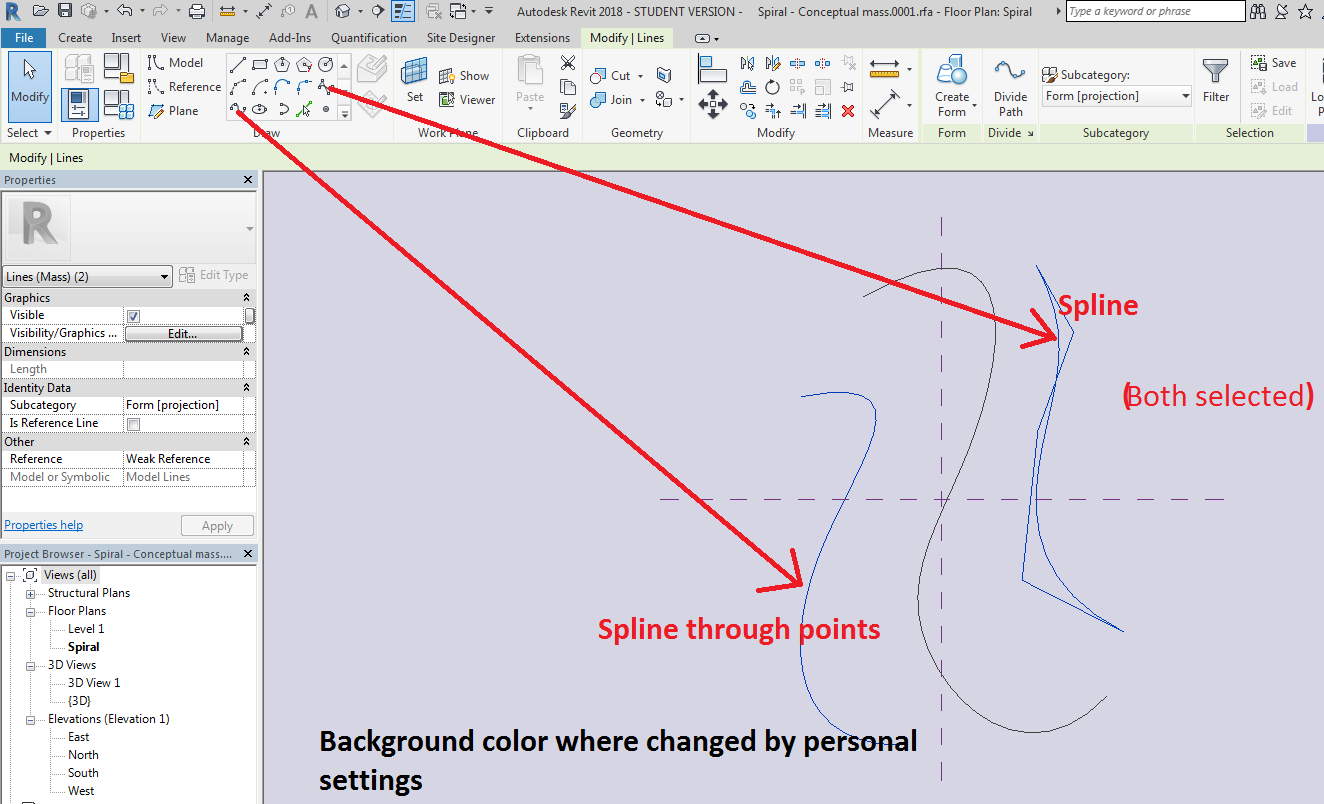Select the {3D} view in browser
The height and width of the screenshot is (804, 1324).
coord(79,701)
